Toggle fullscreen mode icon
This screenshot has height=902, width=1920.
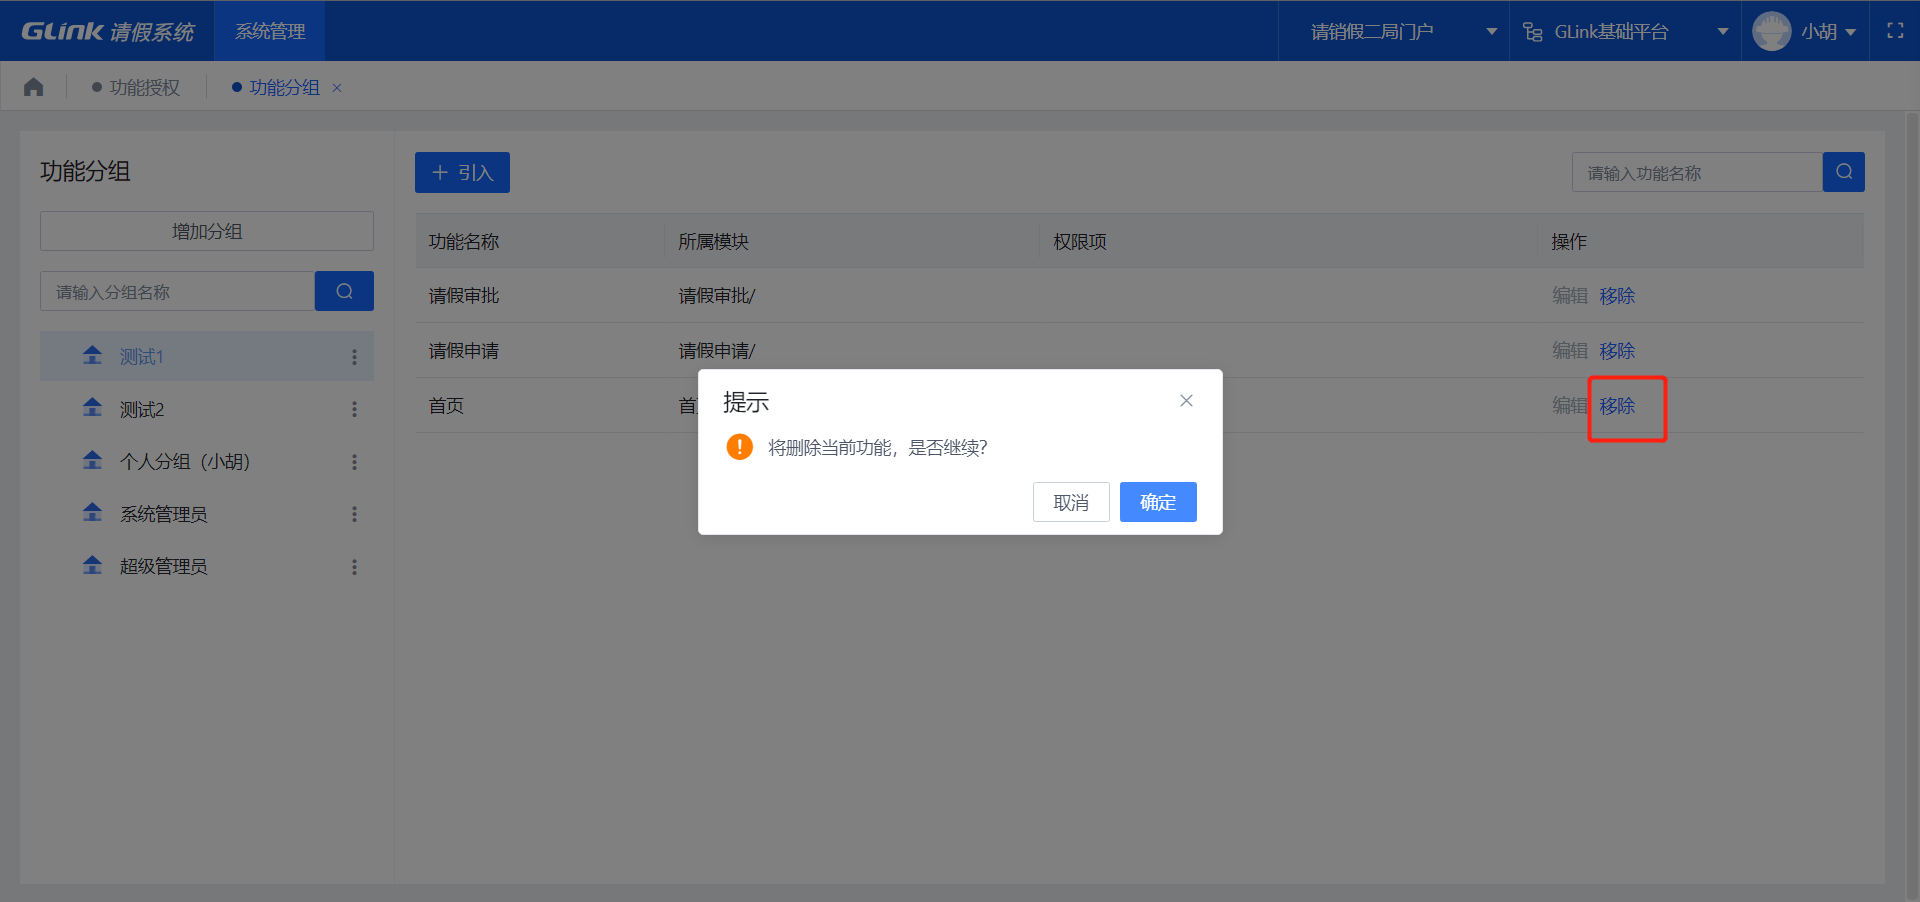[1895, 31]
